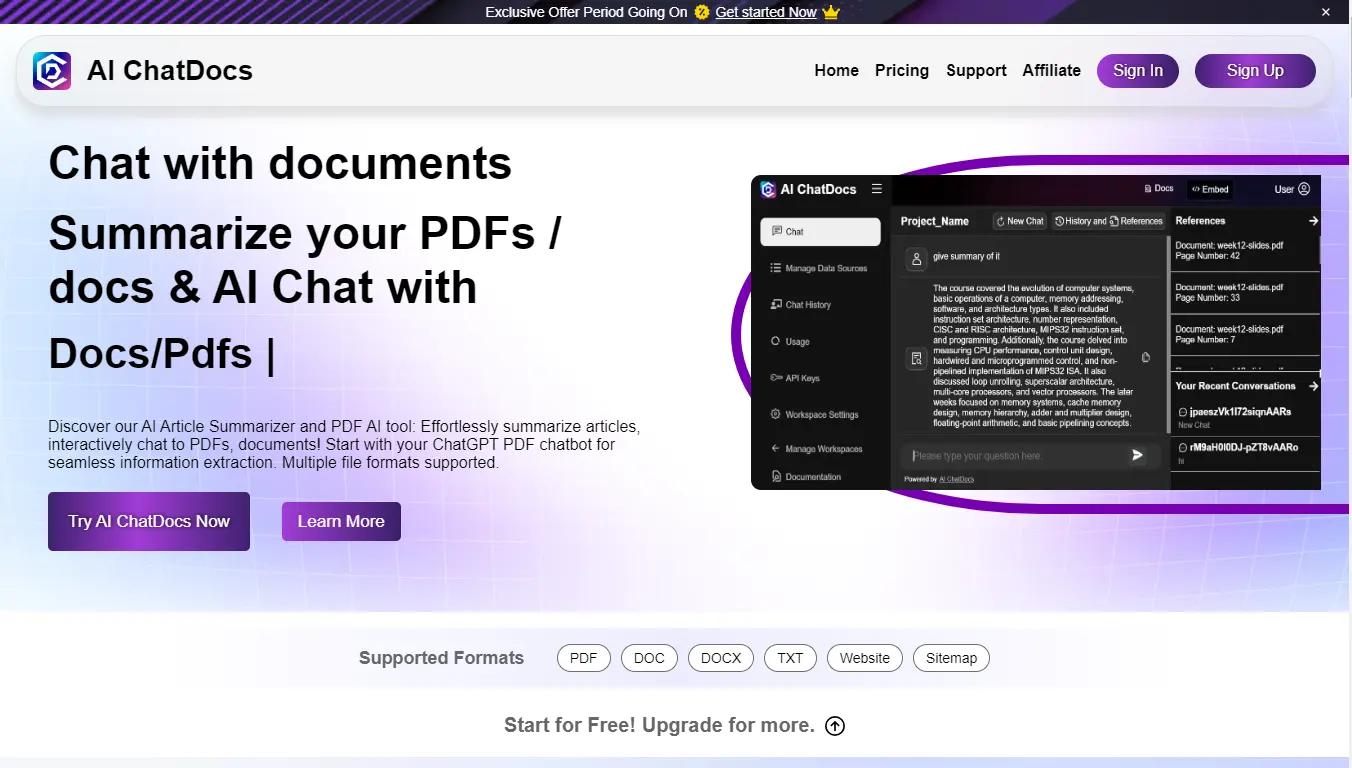
Task: Open conversation rM9aH0l0DJ-pZT8vAARo
Action: tap(1245, 453)
